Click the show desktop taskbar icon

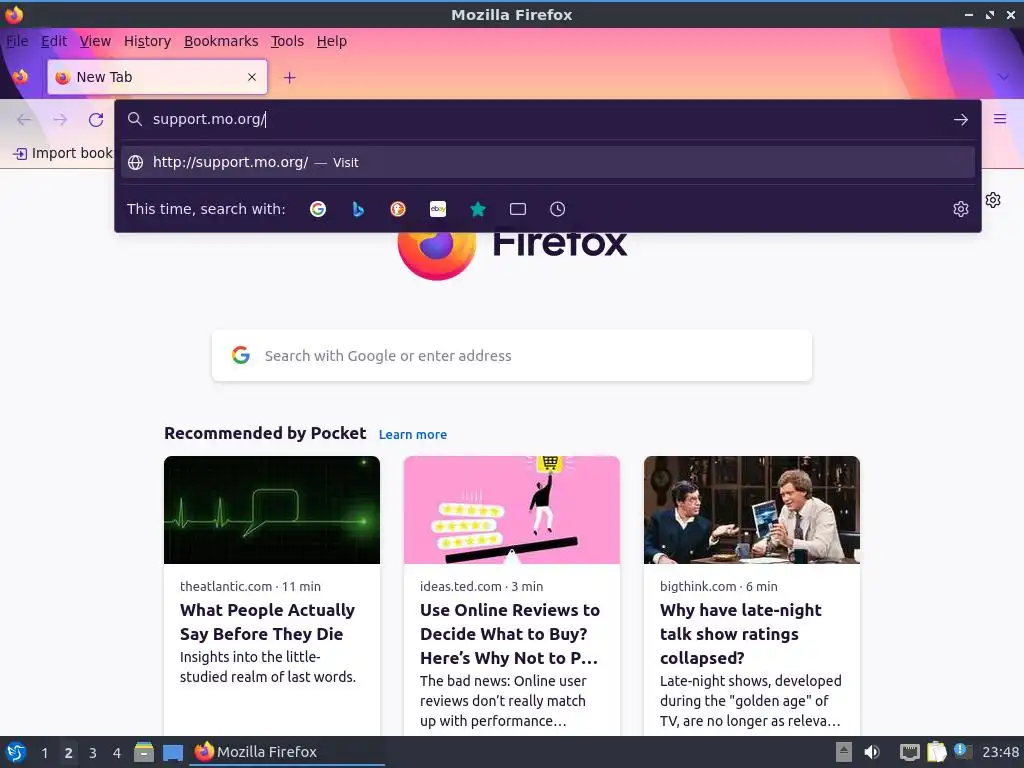[173, 752]
